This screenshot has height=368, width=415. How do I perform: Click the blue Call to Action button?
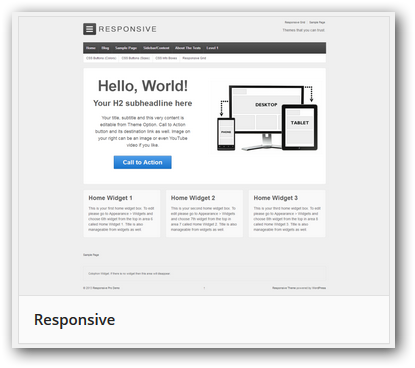coord(143,162)
